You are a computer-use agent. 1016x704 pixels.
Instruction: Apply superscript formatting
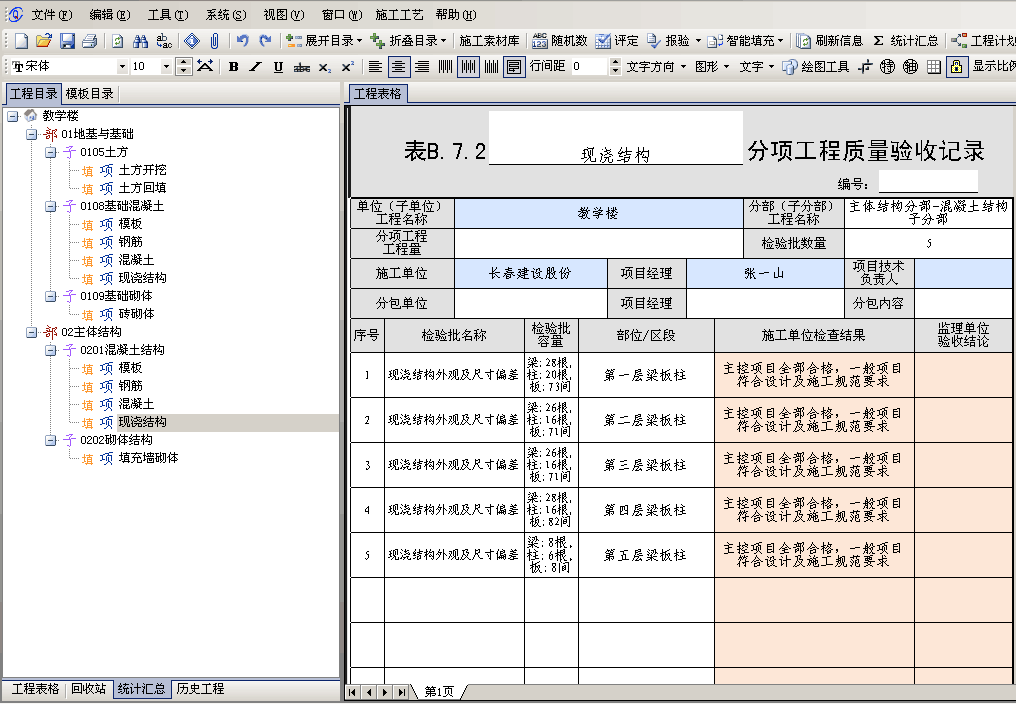(x=348, y=67)
